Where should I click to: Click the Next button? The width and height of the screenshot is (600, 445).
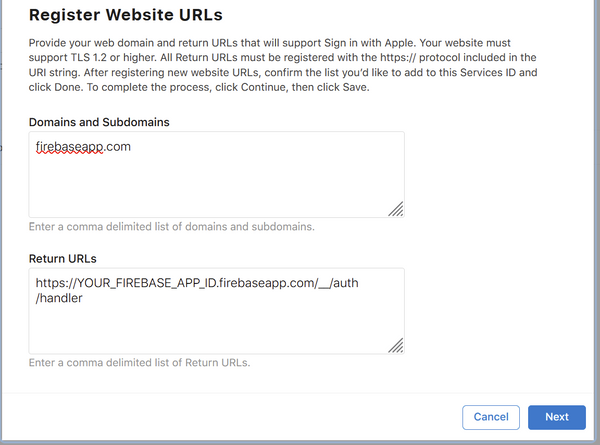pos(557,417)
